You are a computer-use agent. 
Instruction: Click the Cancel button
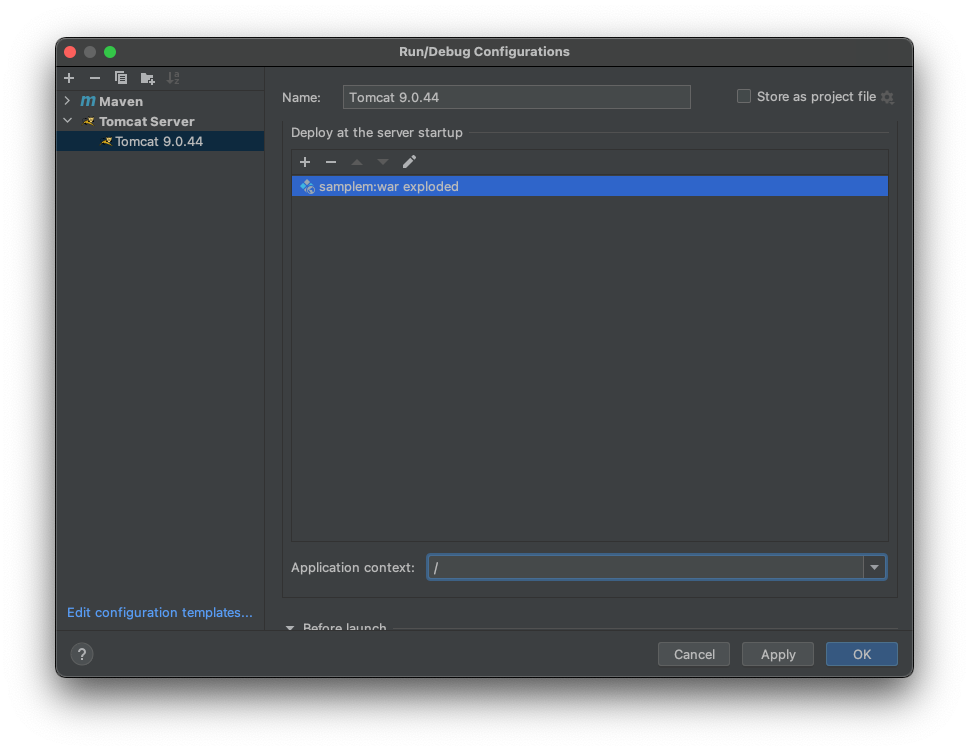pyautogui.click(x=694, y=654)
